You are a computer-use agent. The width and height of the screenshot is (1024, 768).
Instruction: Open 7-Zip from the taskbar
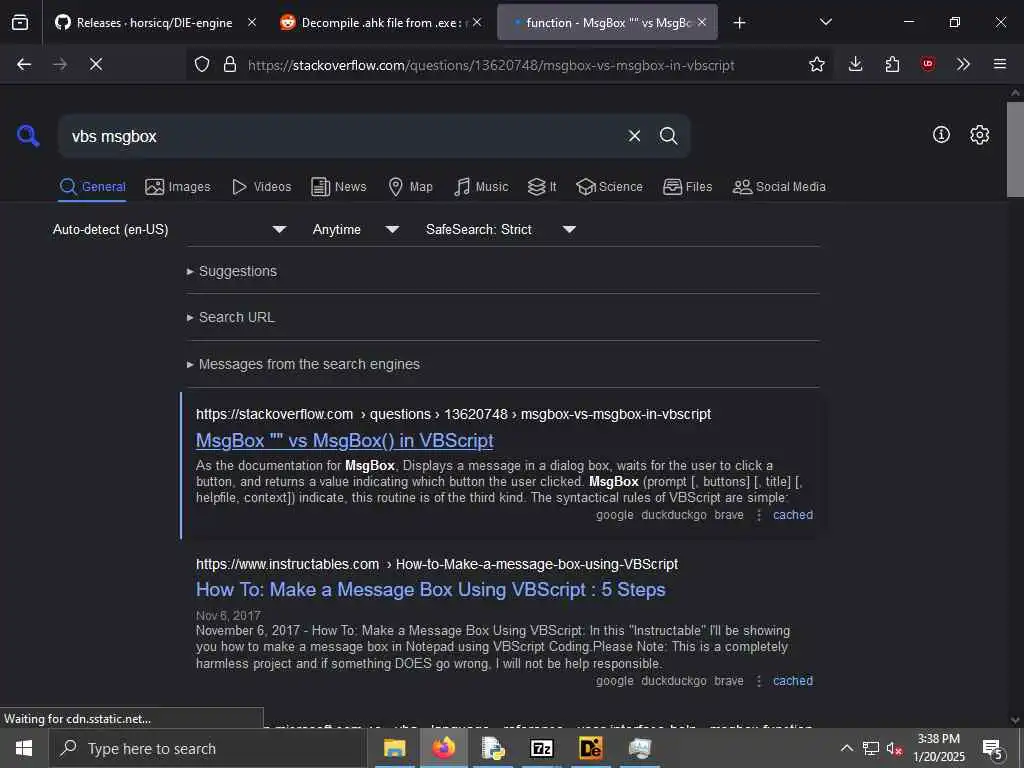pos(542,748)
